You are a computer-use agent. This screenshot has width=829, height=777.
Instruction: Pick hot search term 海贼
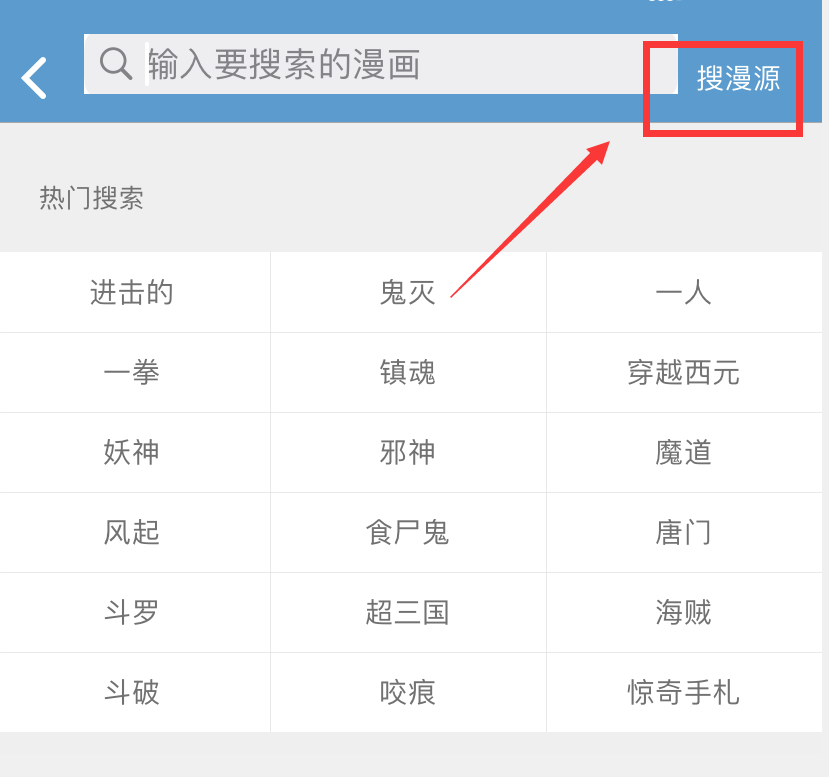684,612
